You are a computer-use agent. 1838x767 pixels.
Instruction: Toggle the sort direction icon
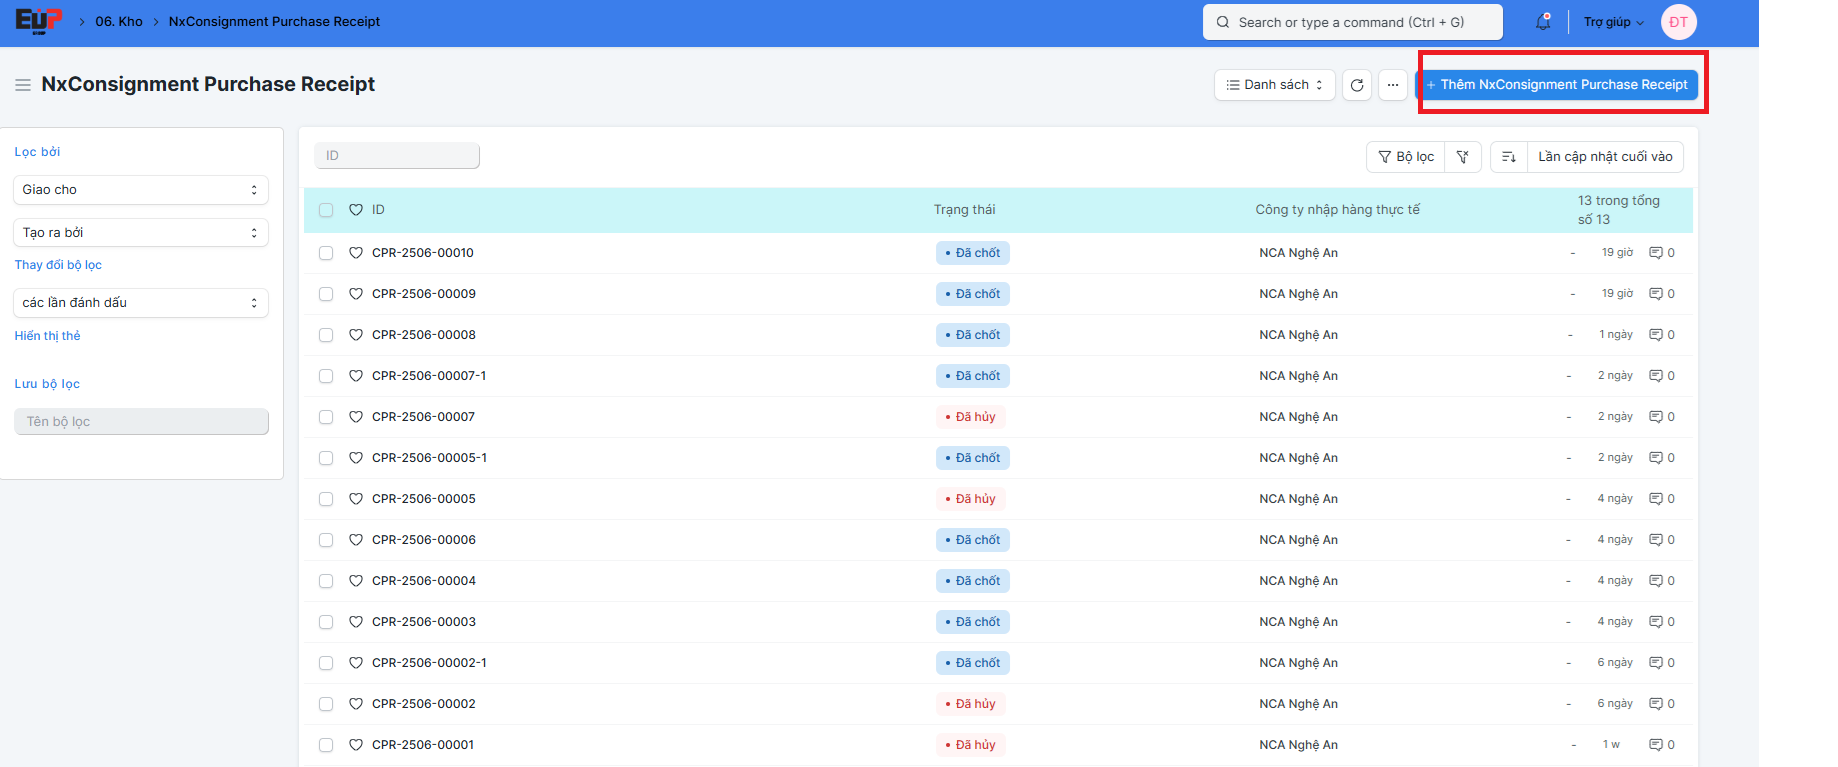pyautogui.click(x=1509, y=157)
